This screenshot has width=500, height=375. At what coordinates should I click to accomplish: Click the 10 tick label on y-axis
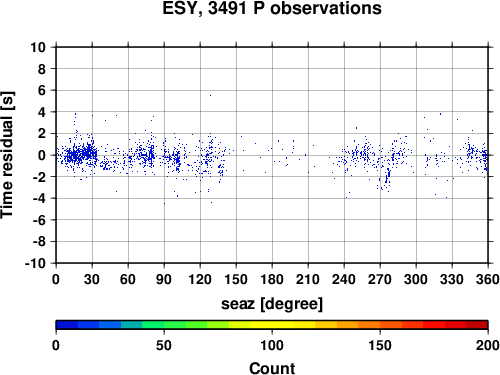[38, 47]
